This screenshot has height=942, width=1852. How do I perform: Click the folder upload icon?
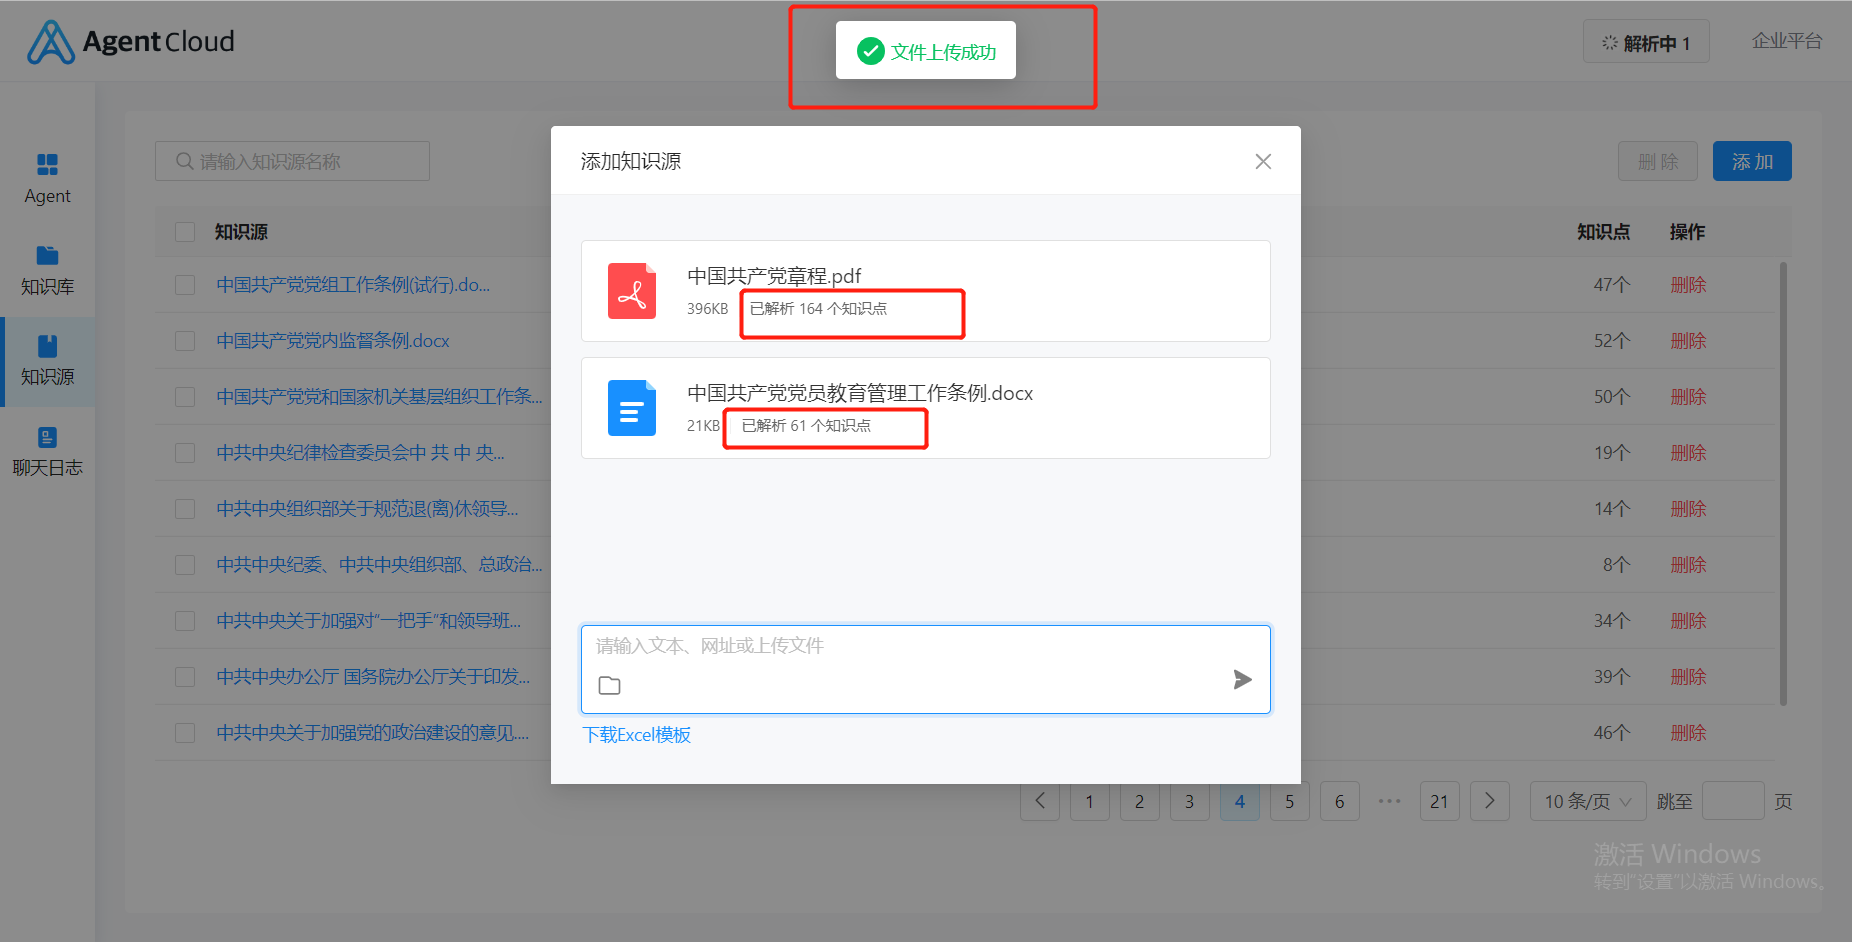click(x=609, y=685)
